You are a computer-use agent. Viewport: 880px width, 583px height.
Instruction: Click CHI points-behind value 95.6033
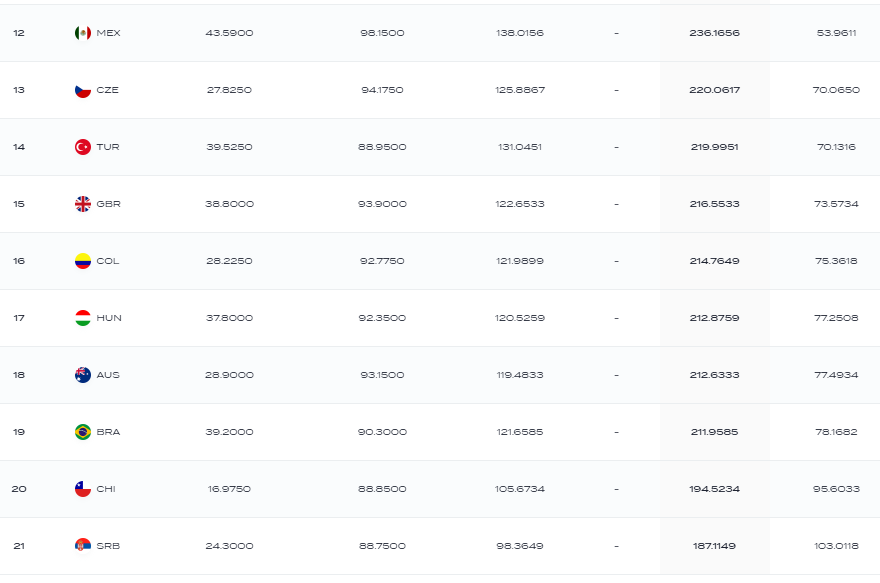[836, 489]
